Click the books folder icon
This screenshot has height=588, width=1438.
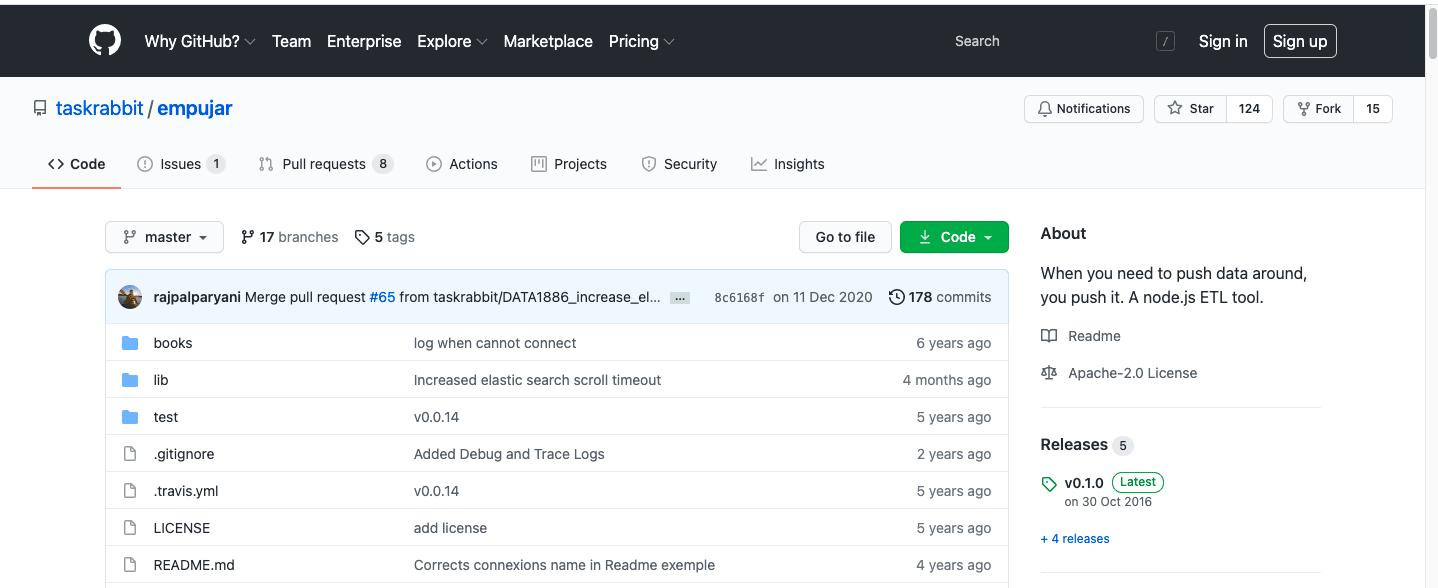point(130,343)
